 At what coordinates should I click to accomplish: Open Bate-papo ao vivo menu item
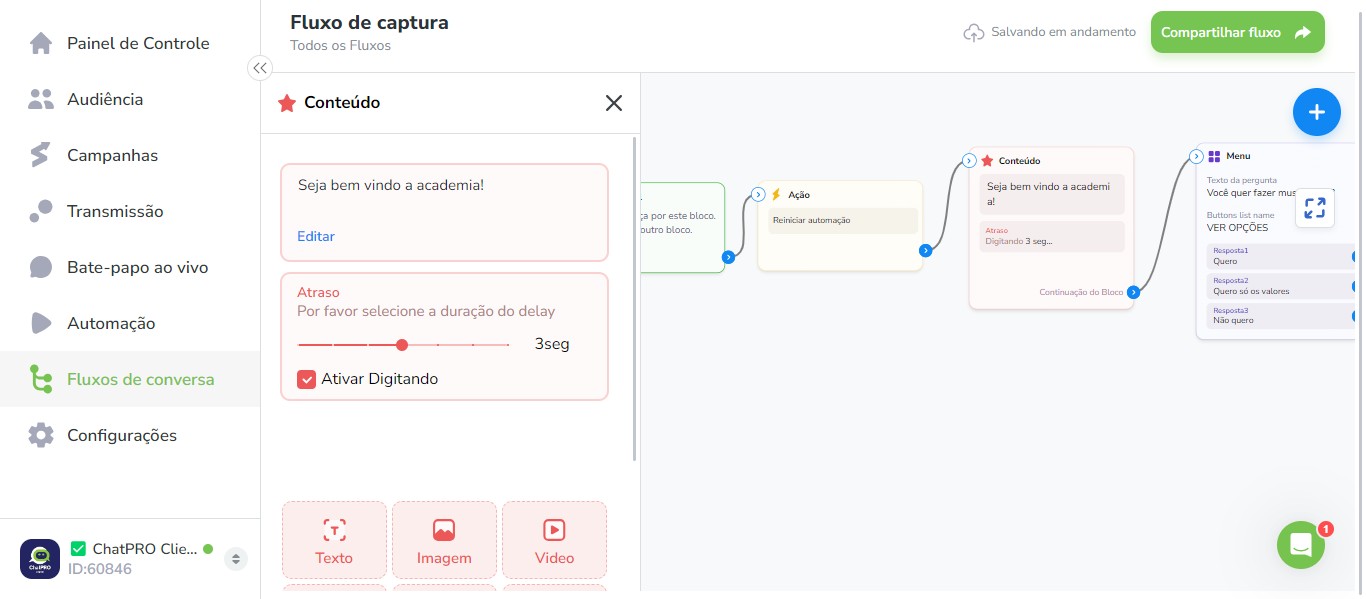click(130, 267)
